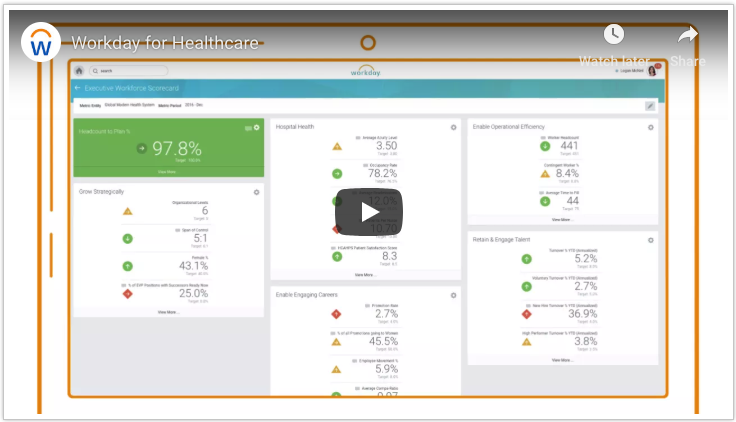Viewport: 736px width, 422px height.
Task: Open the gear on Headcount to Plan card
Action: tap(257, 128)
